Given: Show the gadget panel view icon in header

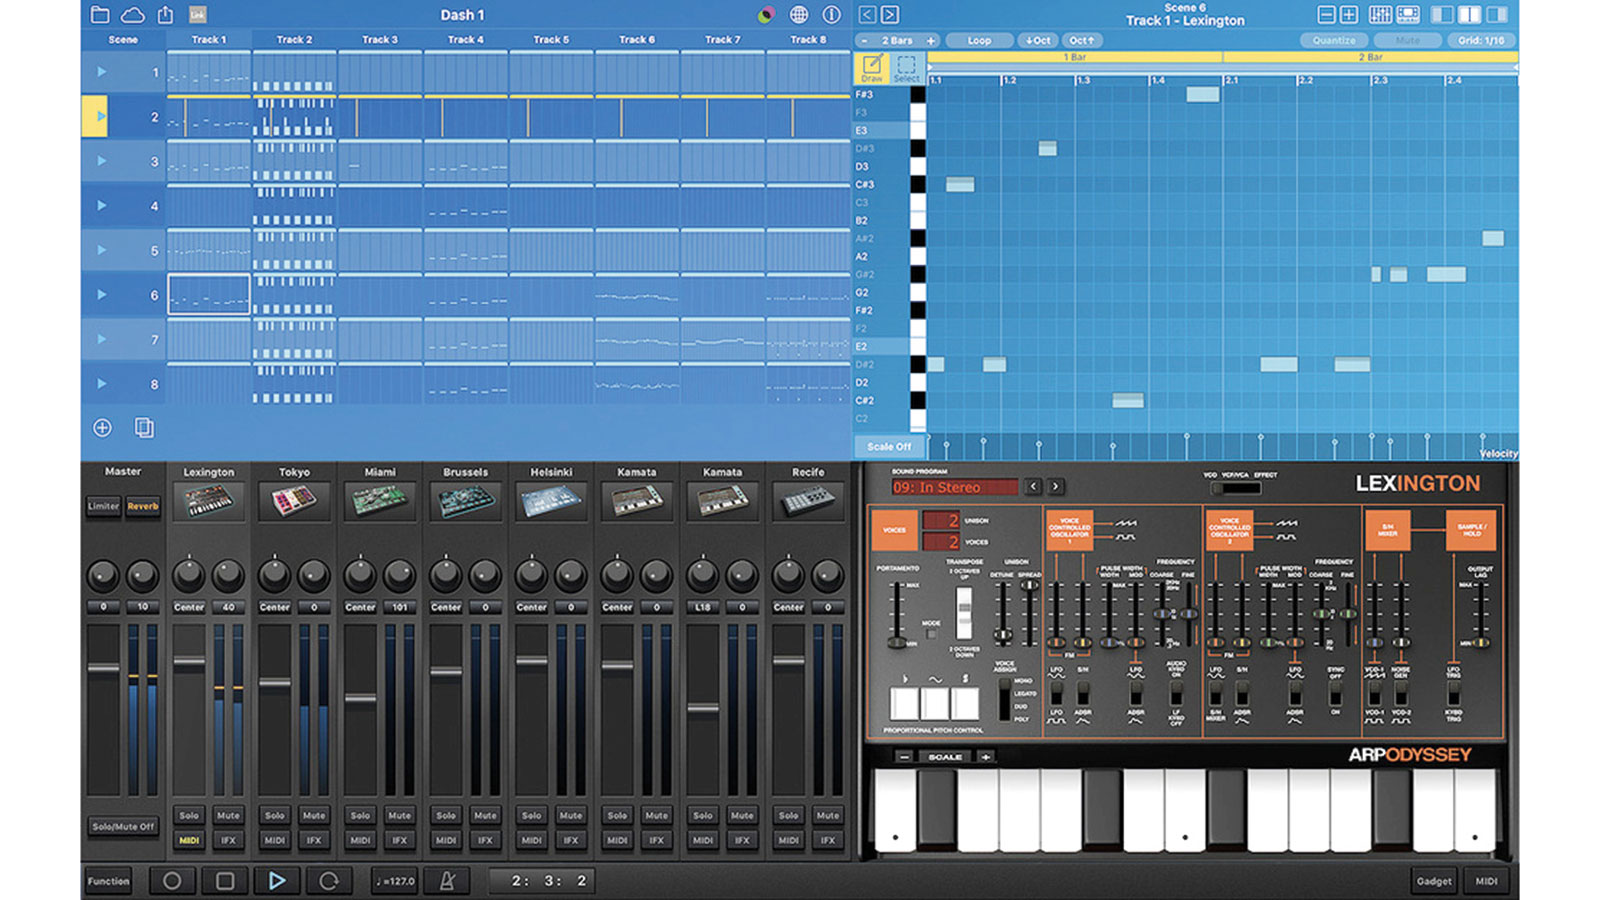Looking at the screenshot, I should (1408, 15).
